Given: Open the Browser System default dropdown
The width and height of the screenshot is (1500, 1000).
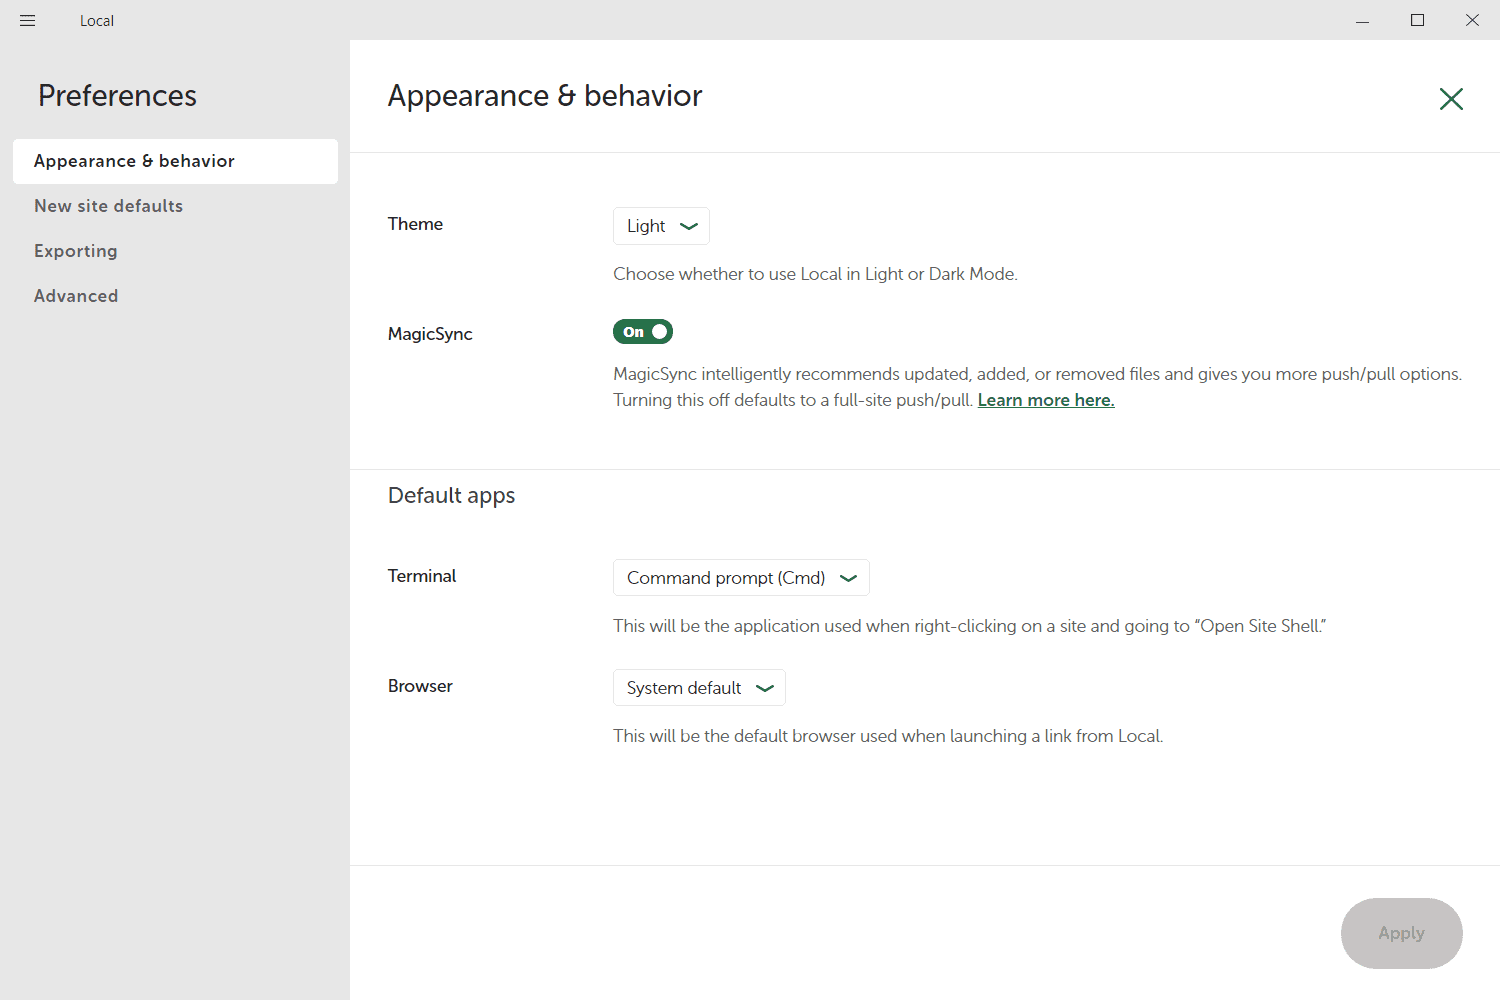Looking at the screenshot, I should (x=699, y=688).
